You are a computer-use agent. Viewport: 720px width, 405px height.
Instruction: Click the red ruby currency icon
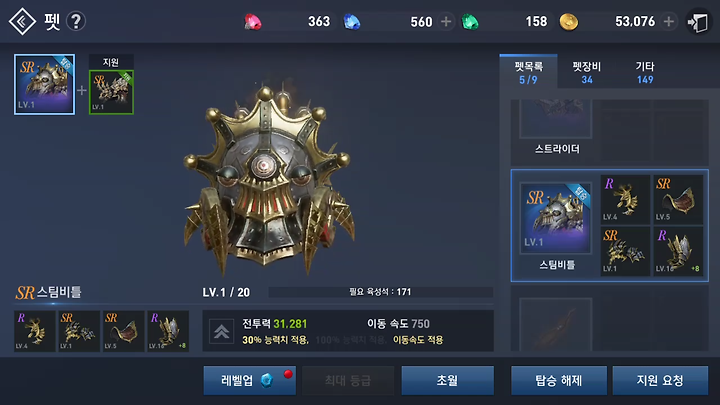click(x=253, y=22)
